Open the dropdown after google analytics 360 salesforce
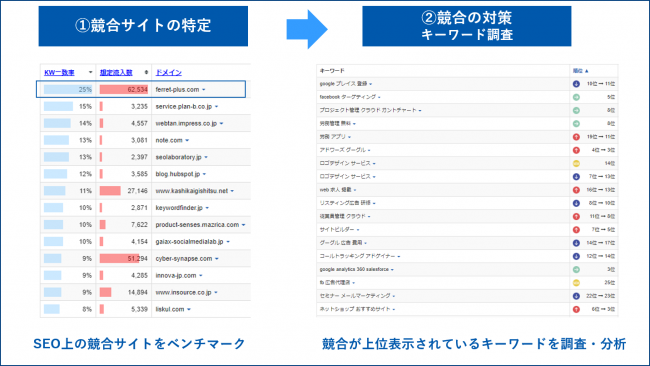Screen dimensions: 650x366 click(392, 270)
